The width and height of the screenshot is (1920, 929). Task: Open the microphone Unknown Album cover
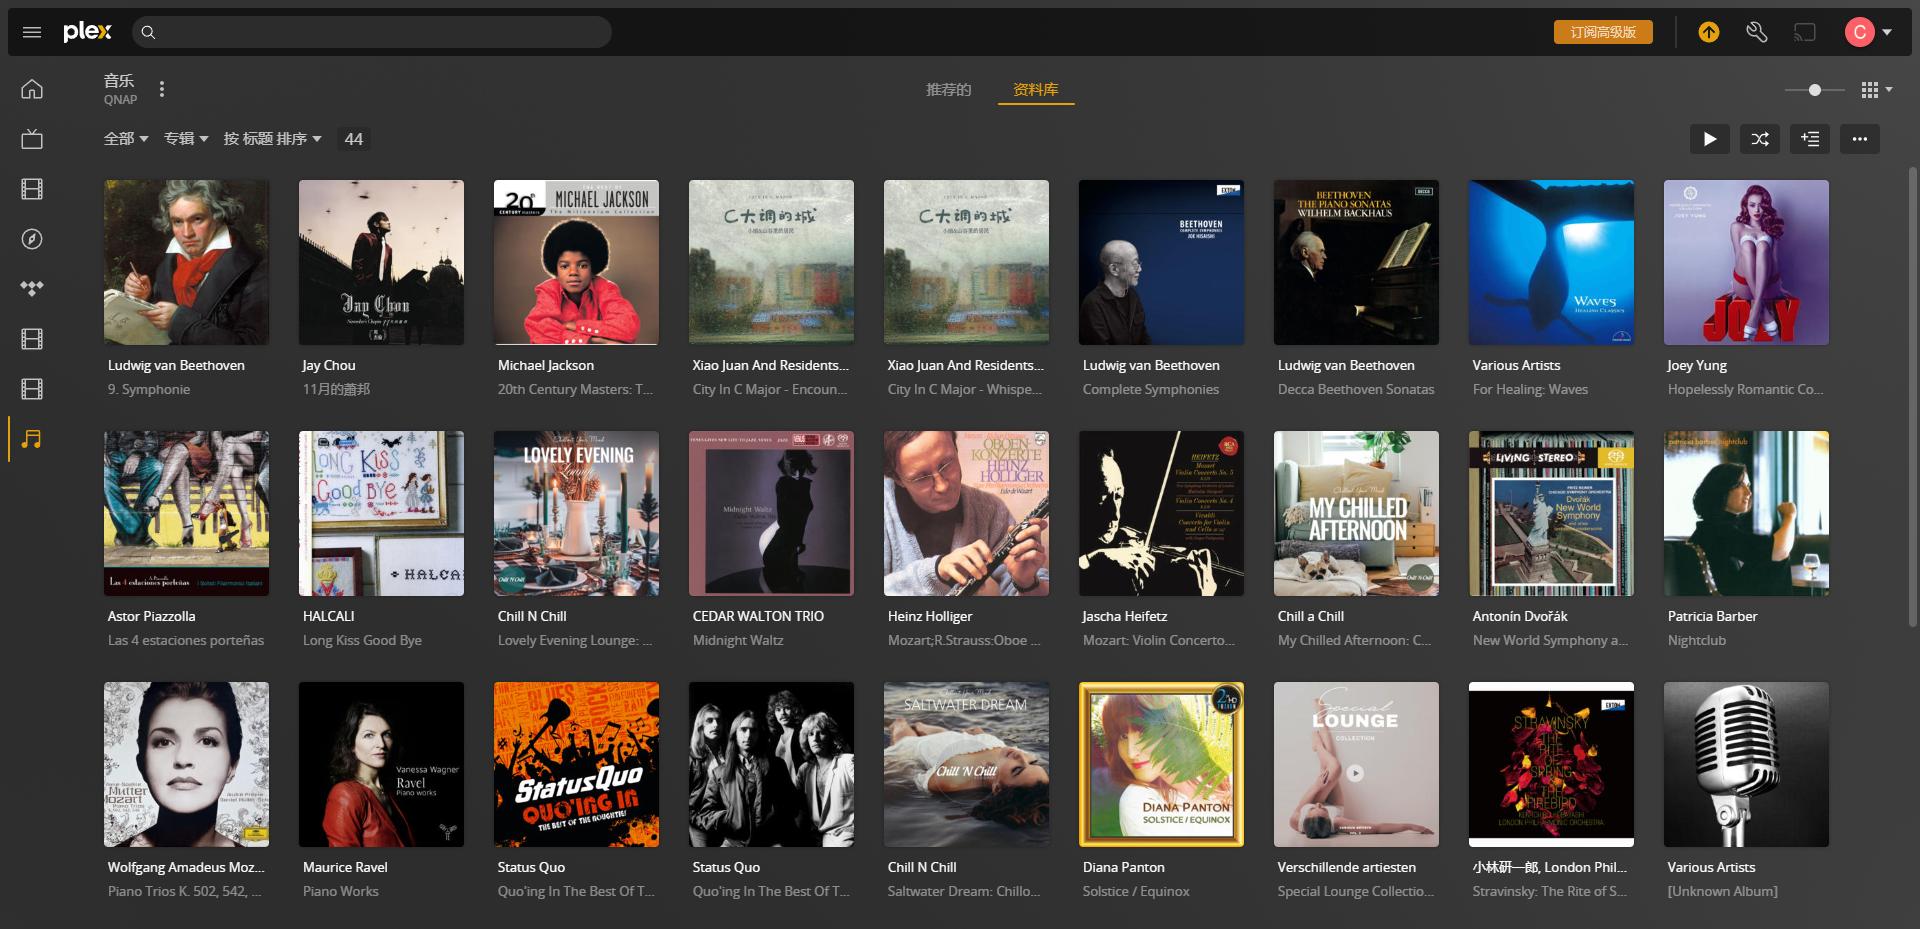pyautogui.click(x=1746, y=764)
